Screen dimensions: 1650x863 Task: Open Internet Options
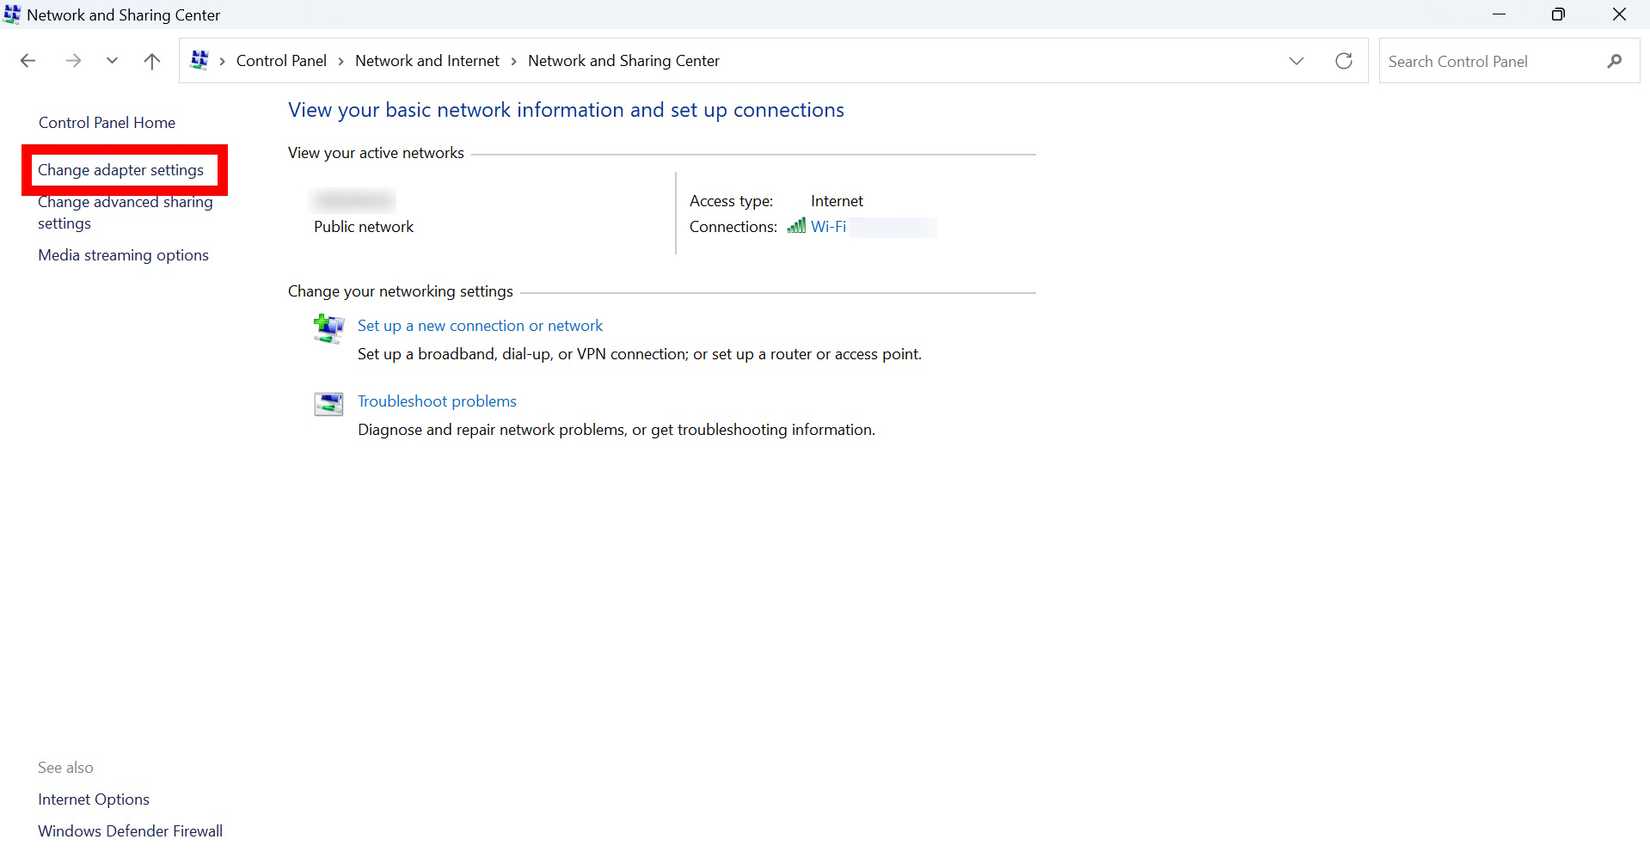pos(94,799)
